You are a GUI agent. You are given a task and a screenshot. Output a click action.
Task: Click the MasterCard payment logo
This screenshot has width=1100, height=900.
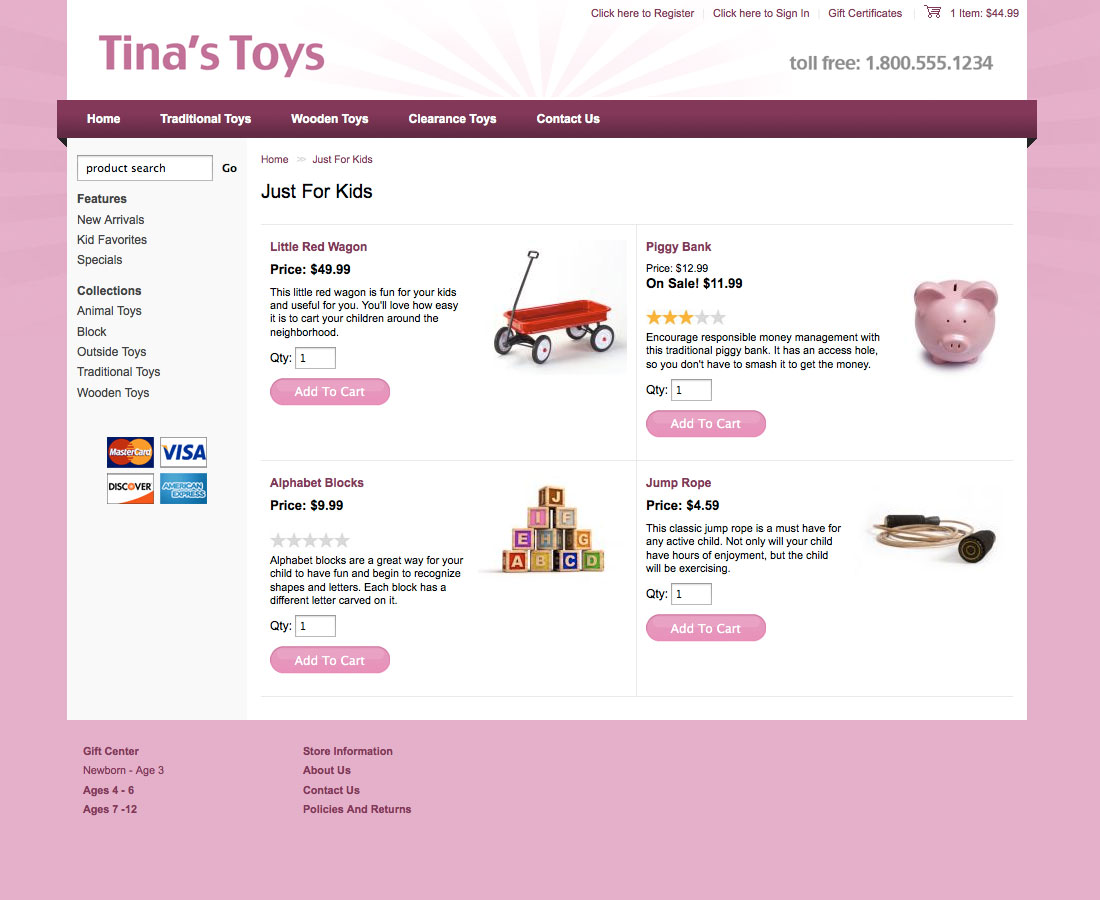tap(130, 452)
